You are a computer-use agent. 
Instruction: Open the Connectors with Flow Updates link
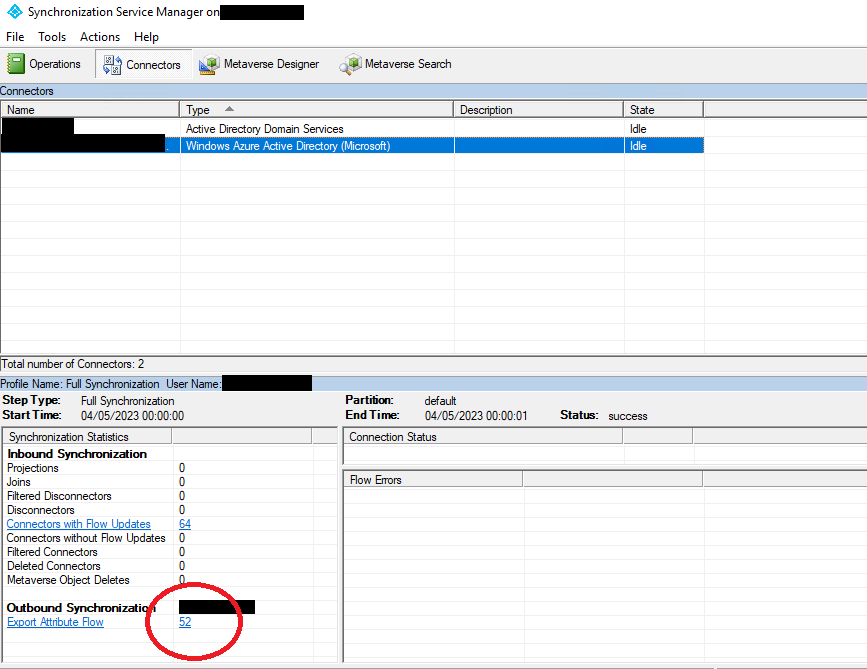pyautogui.click(x=78, y=523)
